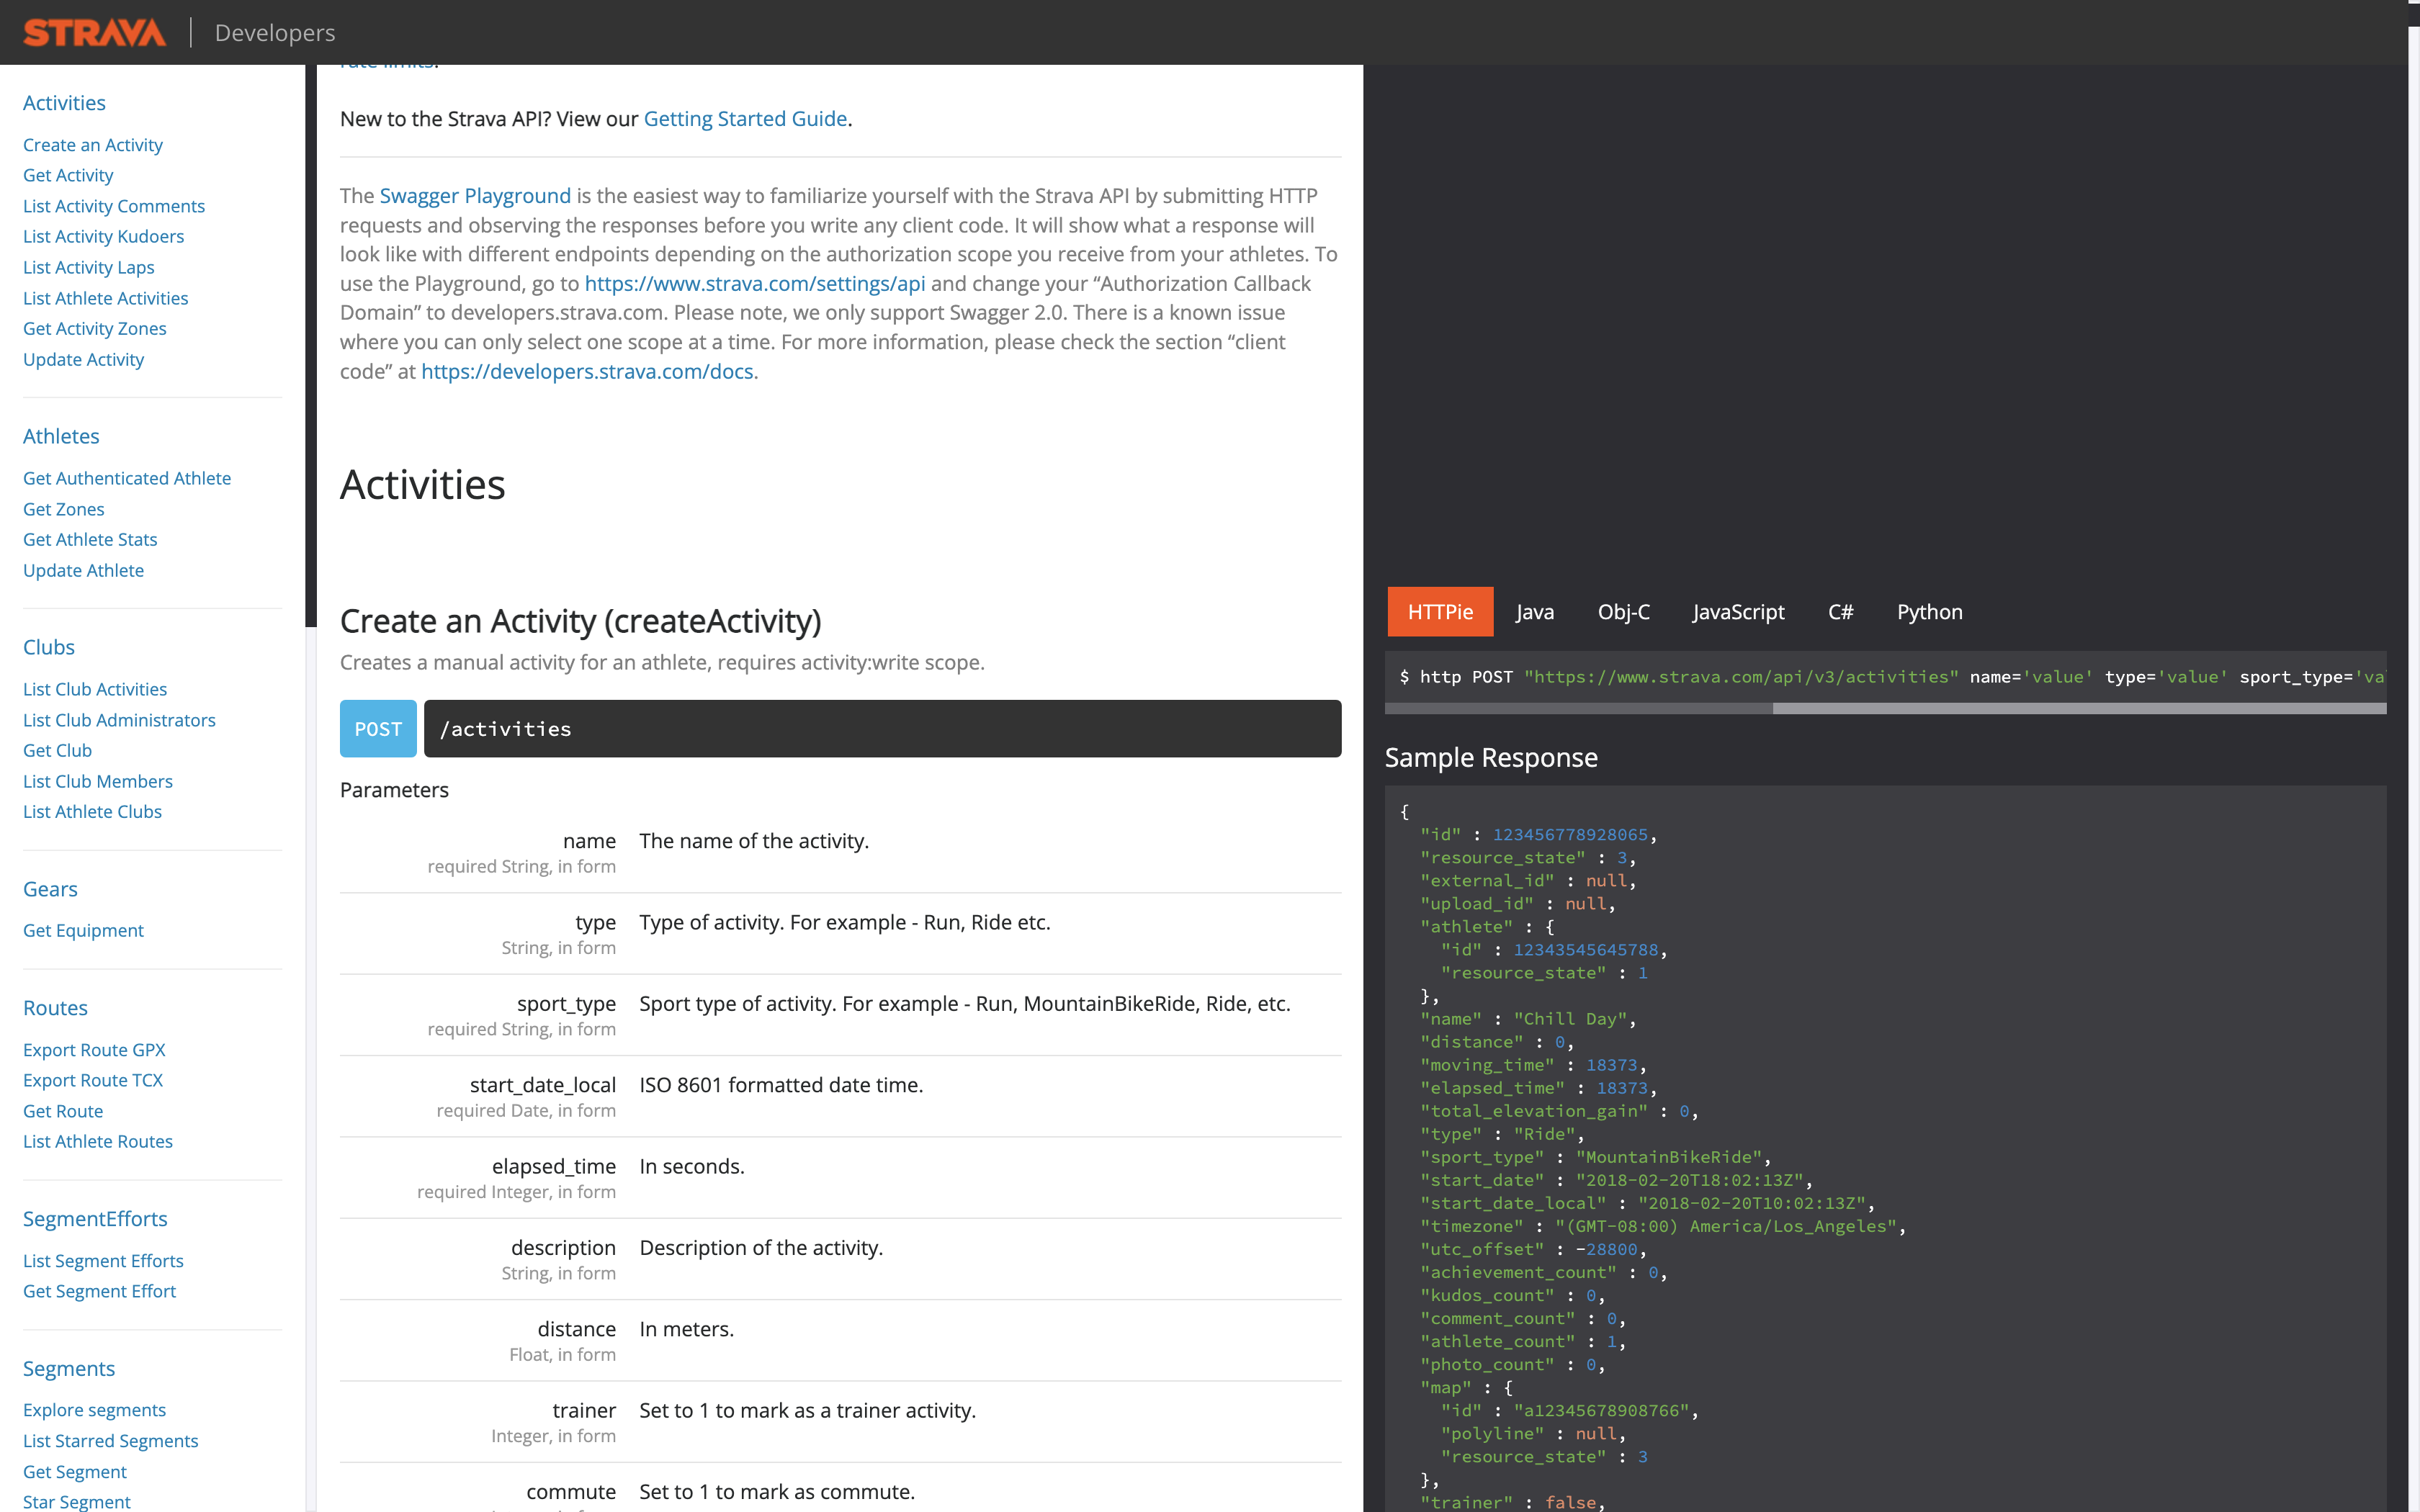Click Get Equipment under Gears
Screen dimensions: 2420x1512
click(83, 930)
